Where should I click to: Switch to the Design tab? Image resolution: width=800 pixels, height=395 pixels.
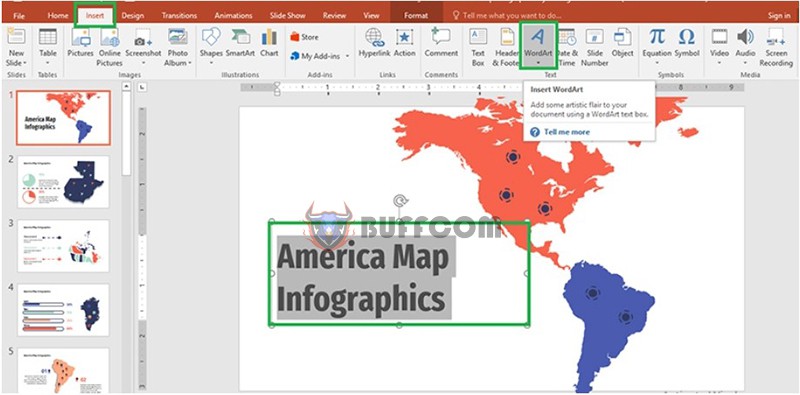133,16
